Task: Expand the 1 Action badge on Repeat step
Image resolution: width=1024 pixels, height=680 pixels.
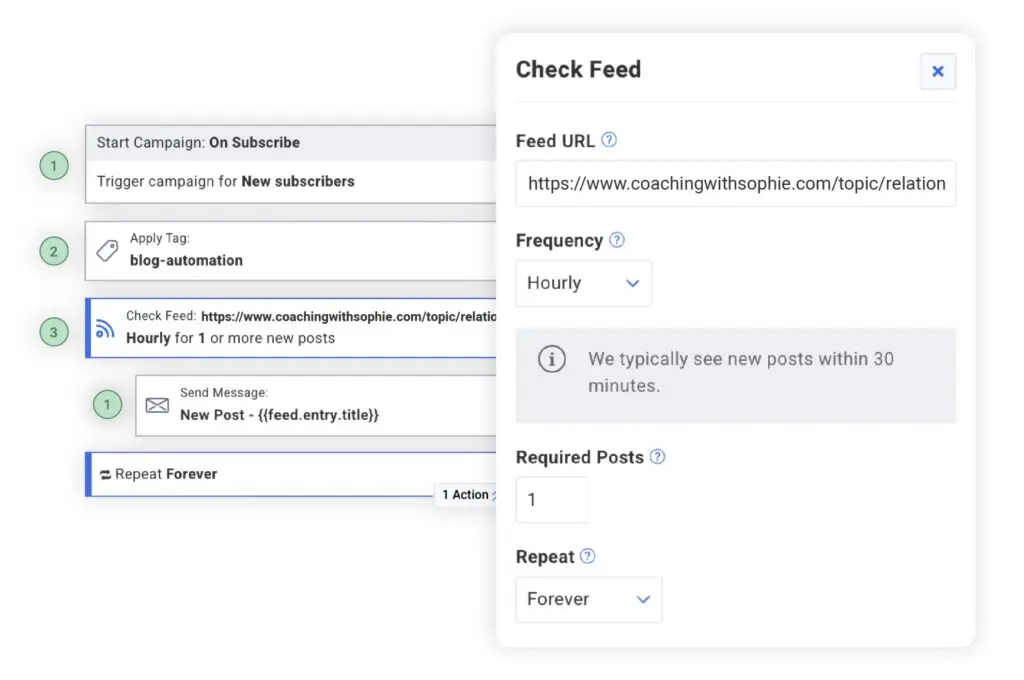Action: [x=466, y=494]
